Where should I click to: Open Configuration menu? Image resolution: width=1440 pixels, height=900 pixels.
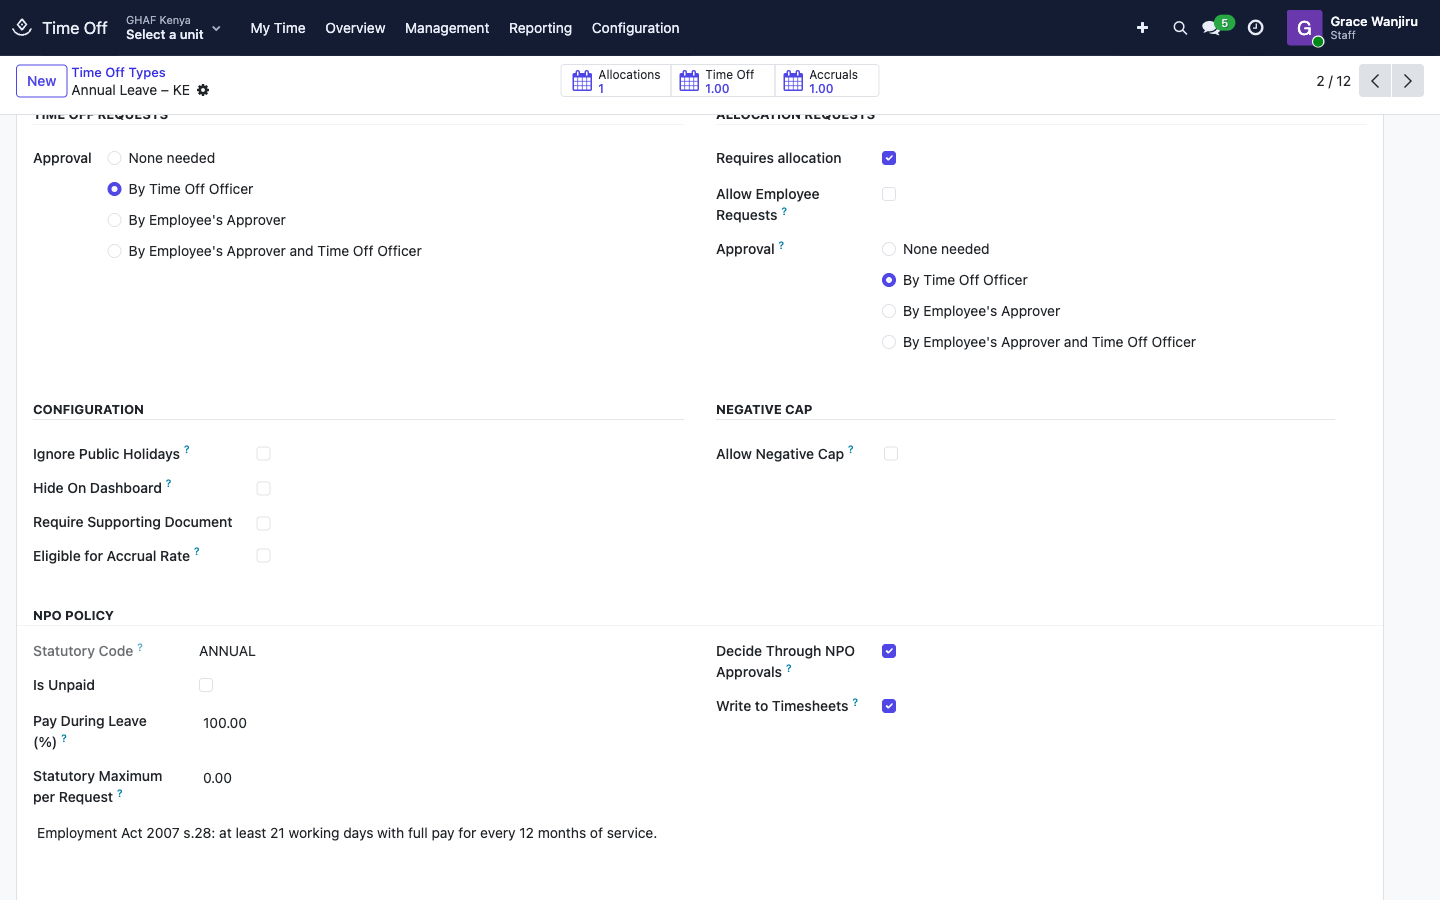(636, 28)
